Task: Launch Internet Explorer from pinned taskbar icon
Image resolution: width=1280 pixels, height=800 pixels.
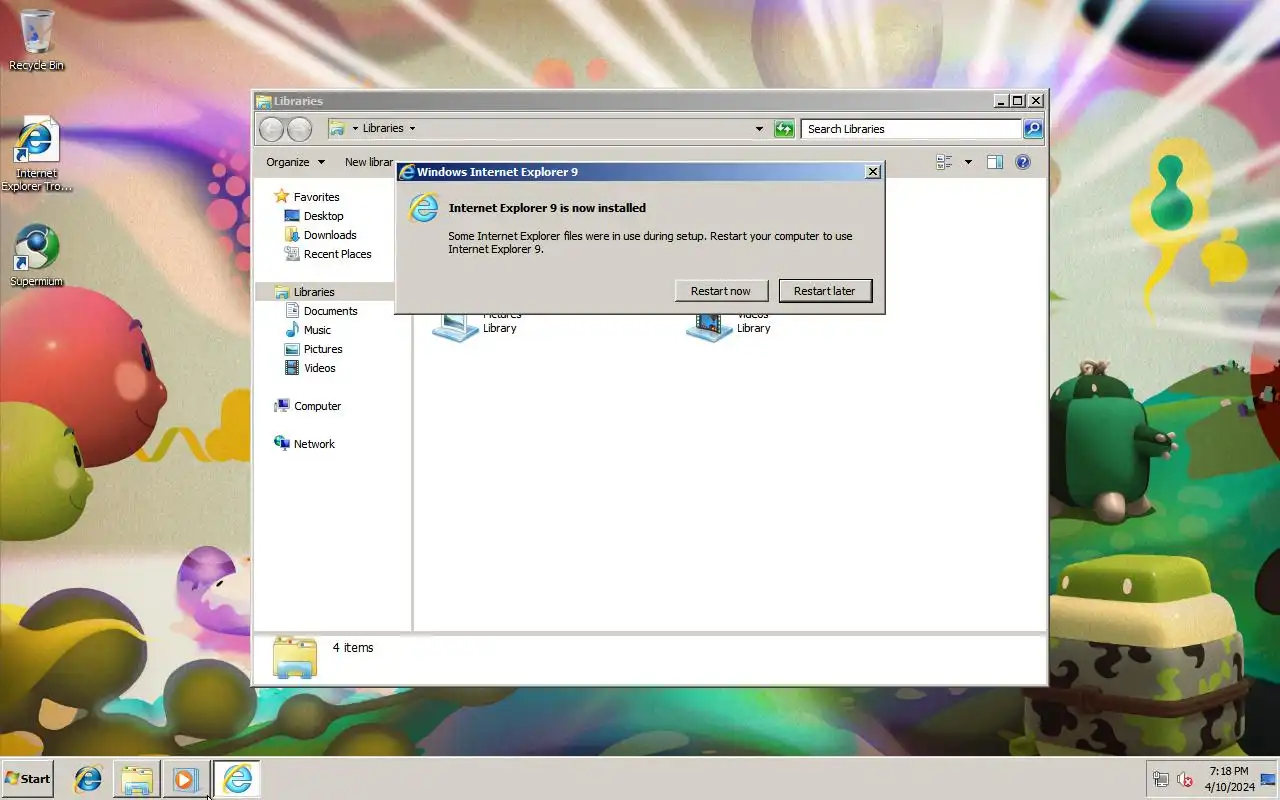Action: pos(88,779)
